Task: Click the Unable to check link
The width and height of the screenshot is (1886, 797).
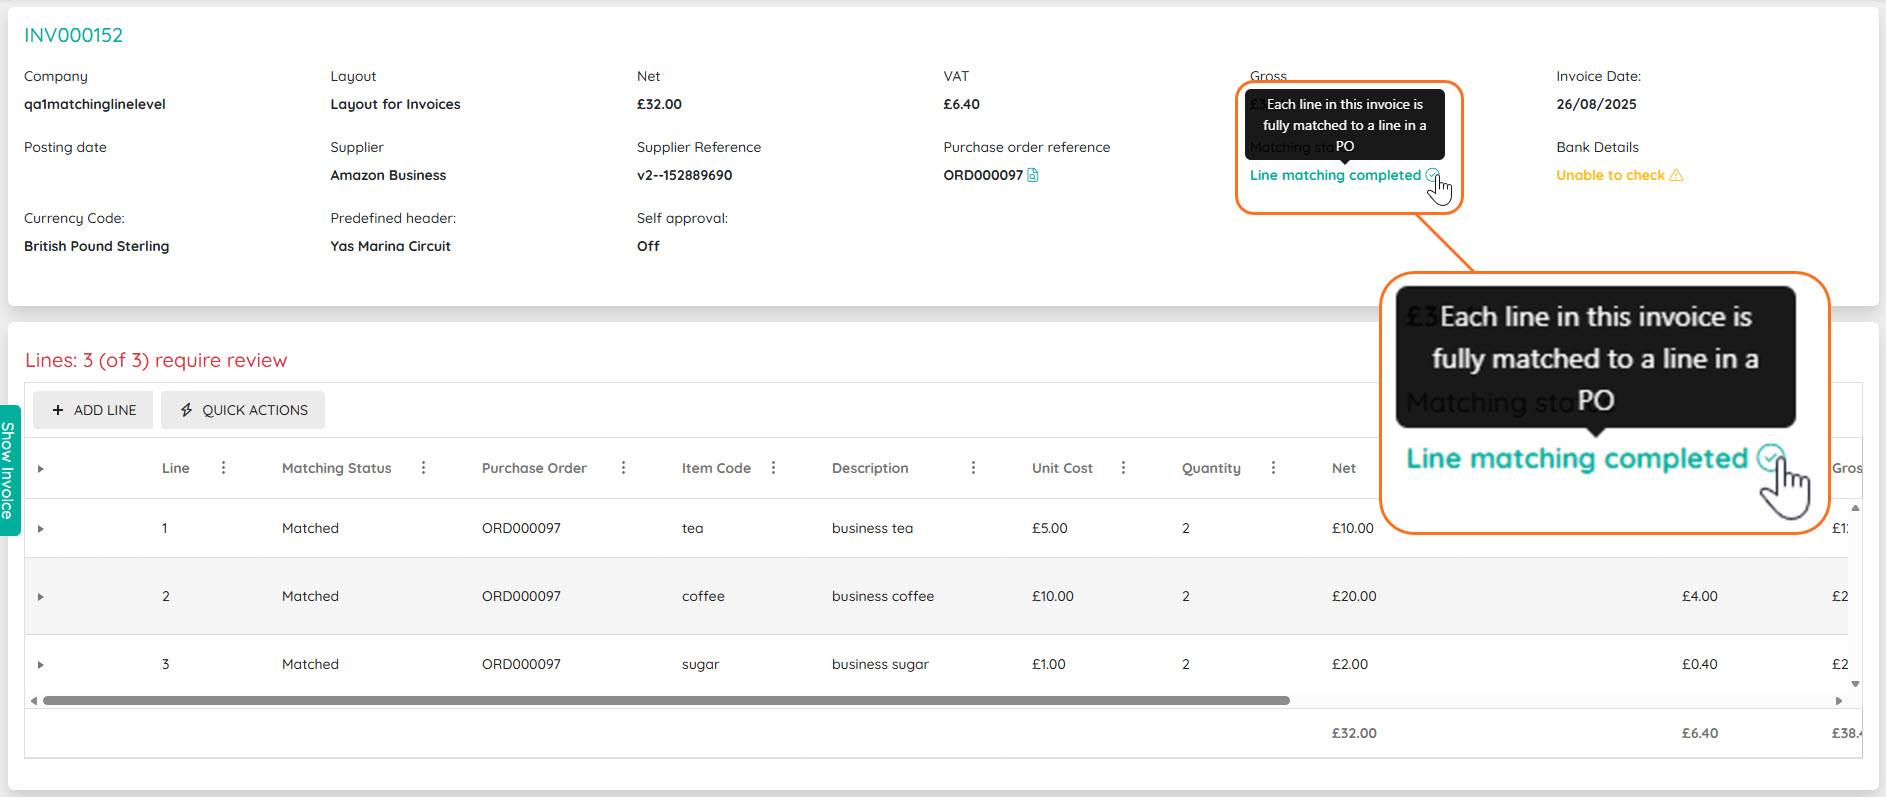Action: point(1610,175)
